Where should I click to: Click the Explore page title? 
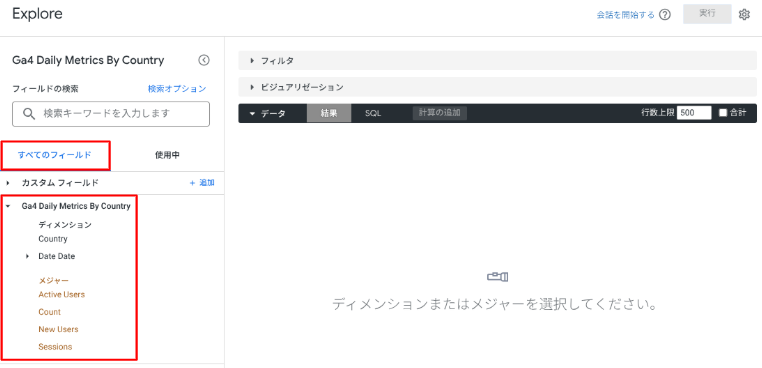pyautogui.click(x=37, y=14)
